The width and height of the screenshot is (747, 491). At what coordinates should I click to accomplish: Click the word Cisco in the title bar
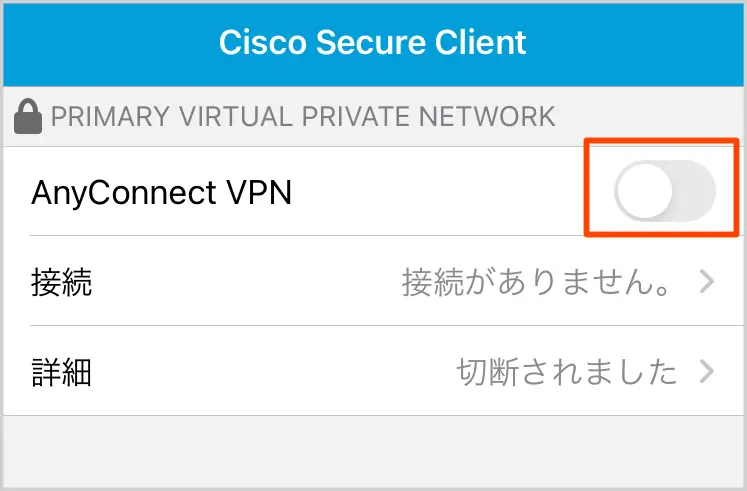click(262, 43)
